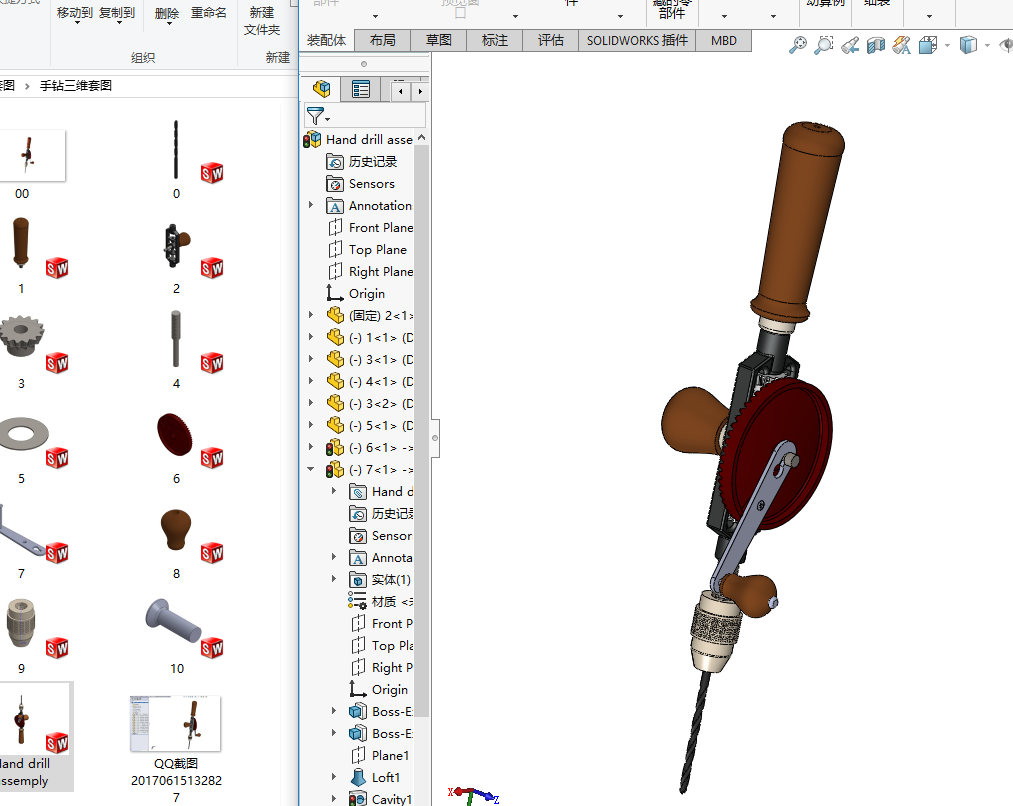Open the View Orientation dropdown arrow
The width and height of the screenshot is (1013, 806).
coord(946,46)
